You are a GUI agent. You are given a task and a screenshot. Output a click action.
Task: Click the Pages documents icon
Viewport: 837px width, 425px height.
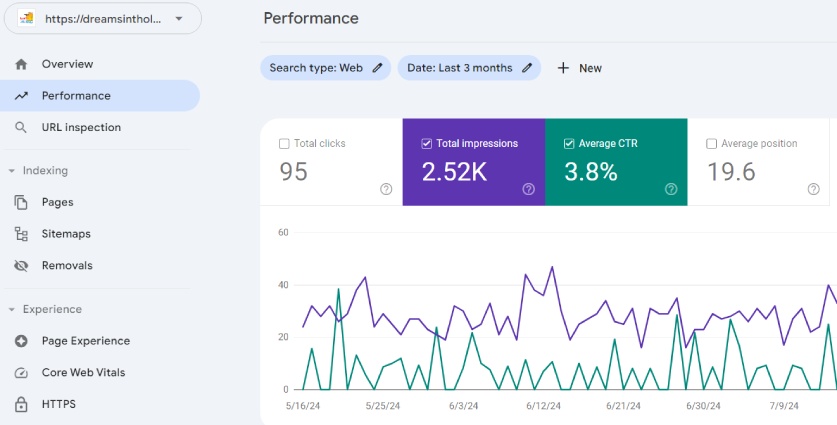[x=21, y=202]
